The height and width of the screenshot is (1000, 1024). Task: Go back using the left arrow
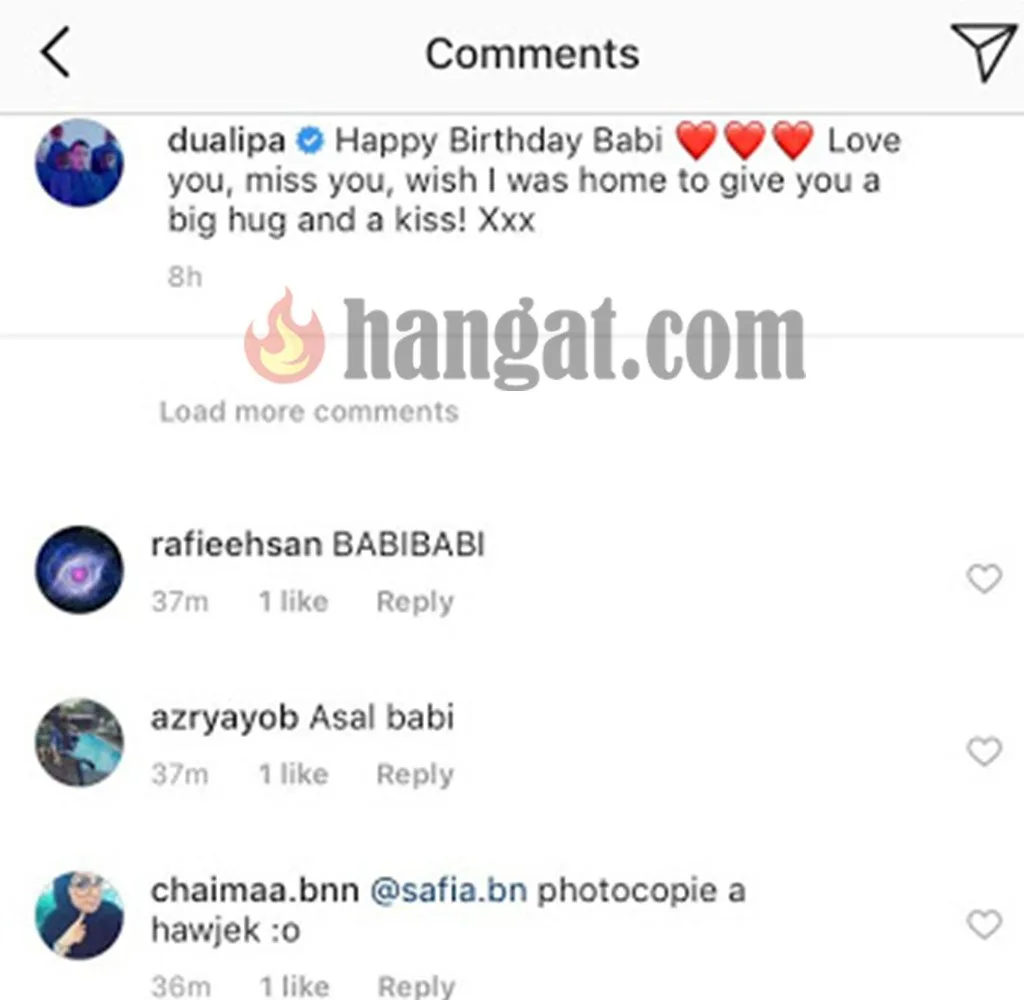click(x=56, y=52)
